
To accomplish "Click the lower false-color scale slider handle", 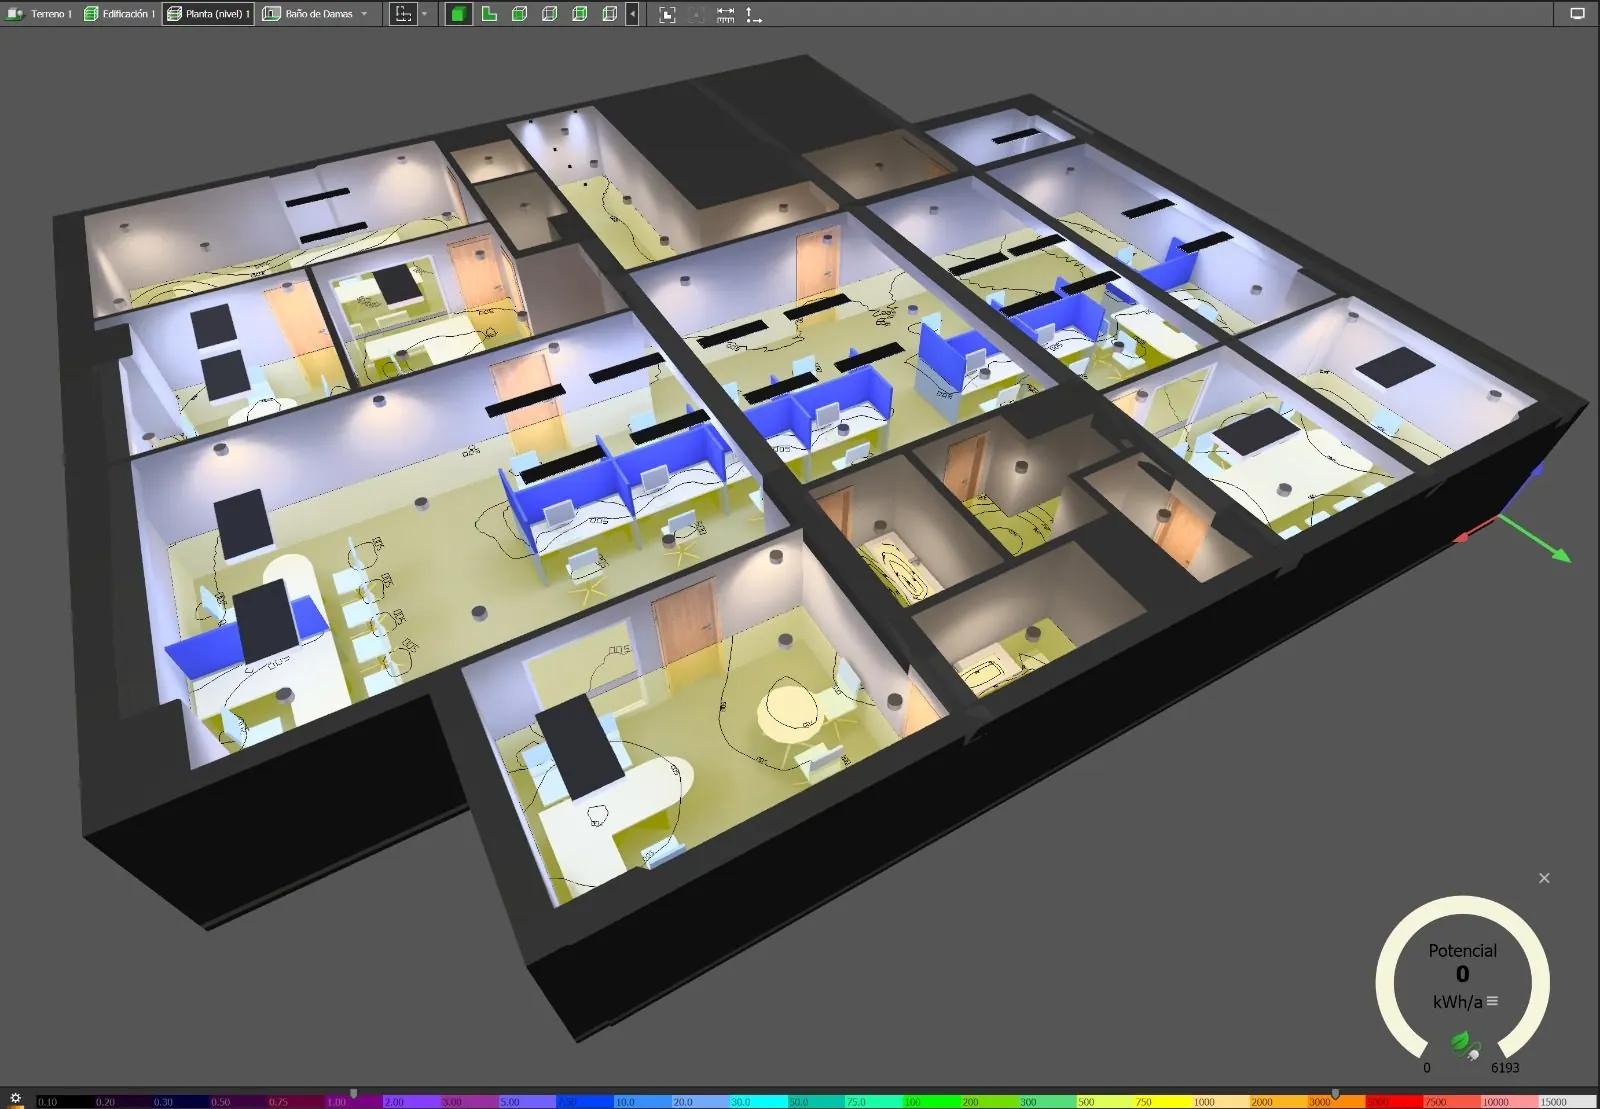I will pyautogui.click(x=353, y=1093).
